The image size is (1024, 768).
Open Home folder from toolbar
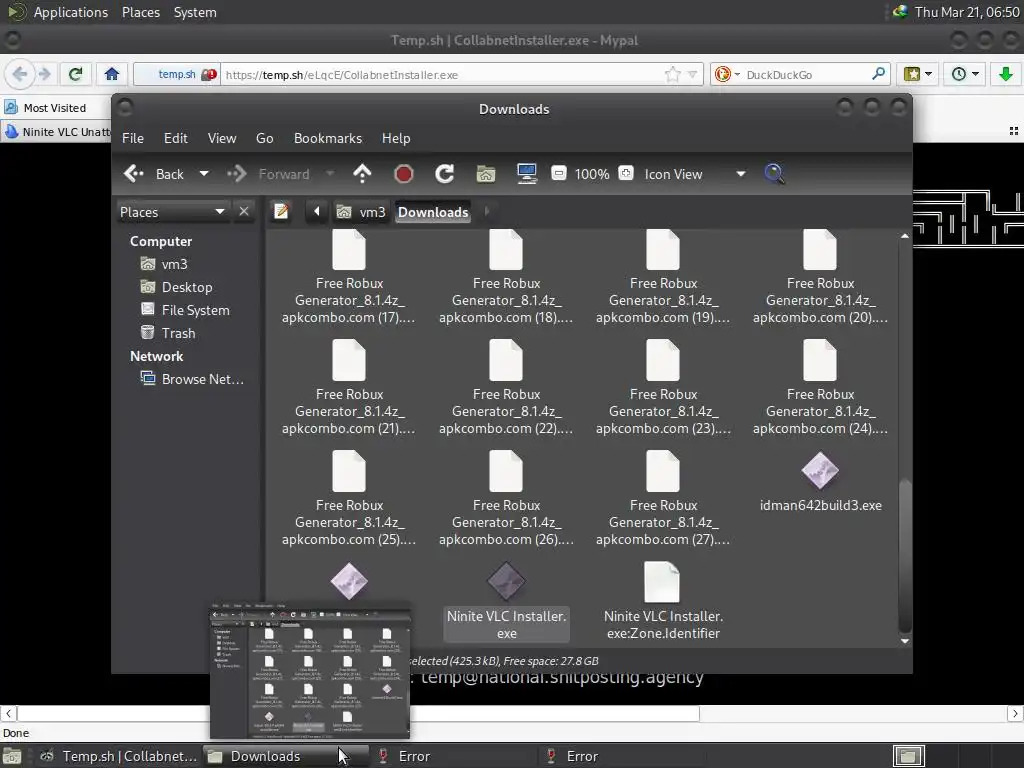(486, 174)
